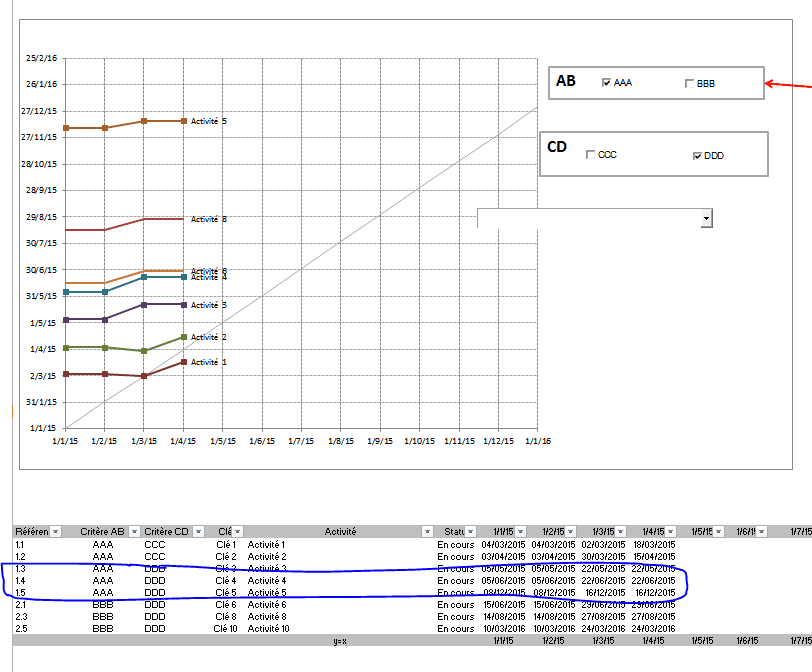The height and width of the screenshot is (672, 812).
Task: Enable the BBB checkbox
Action: [689, 84]
